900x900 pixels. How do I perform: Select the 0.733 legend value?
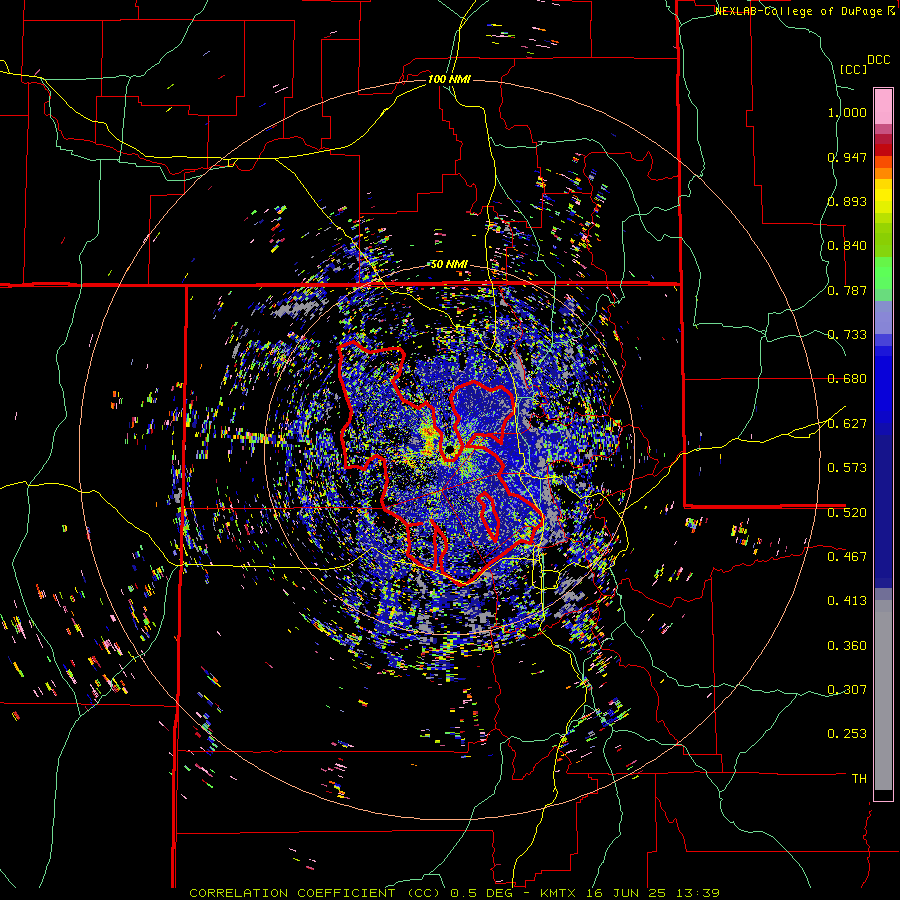pos(847,335)
